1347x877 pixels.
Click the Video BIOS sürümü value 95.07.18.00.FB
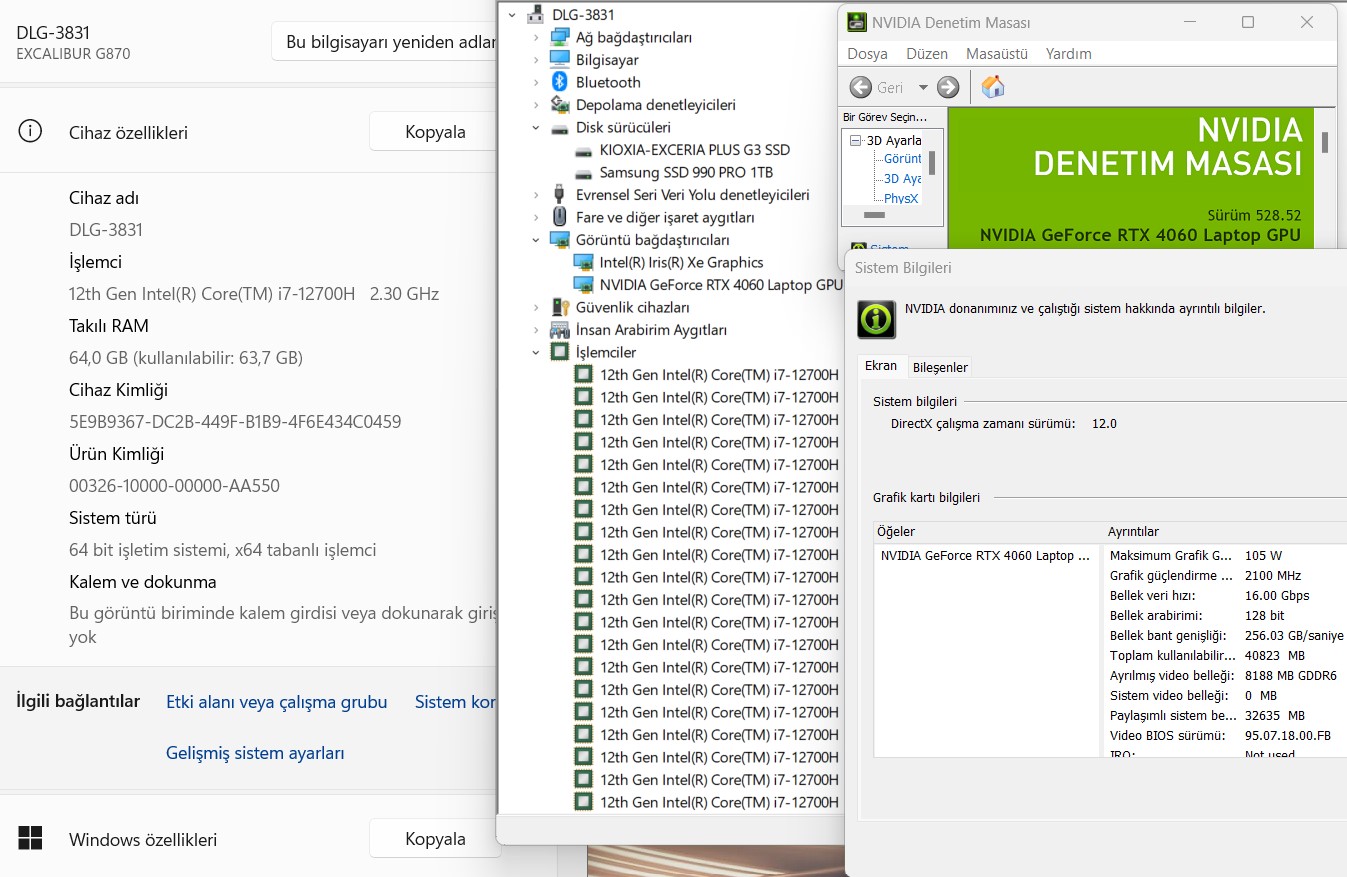1288,736
